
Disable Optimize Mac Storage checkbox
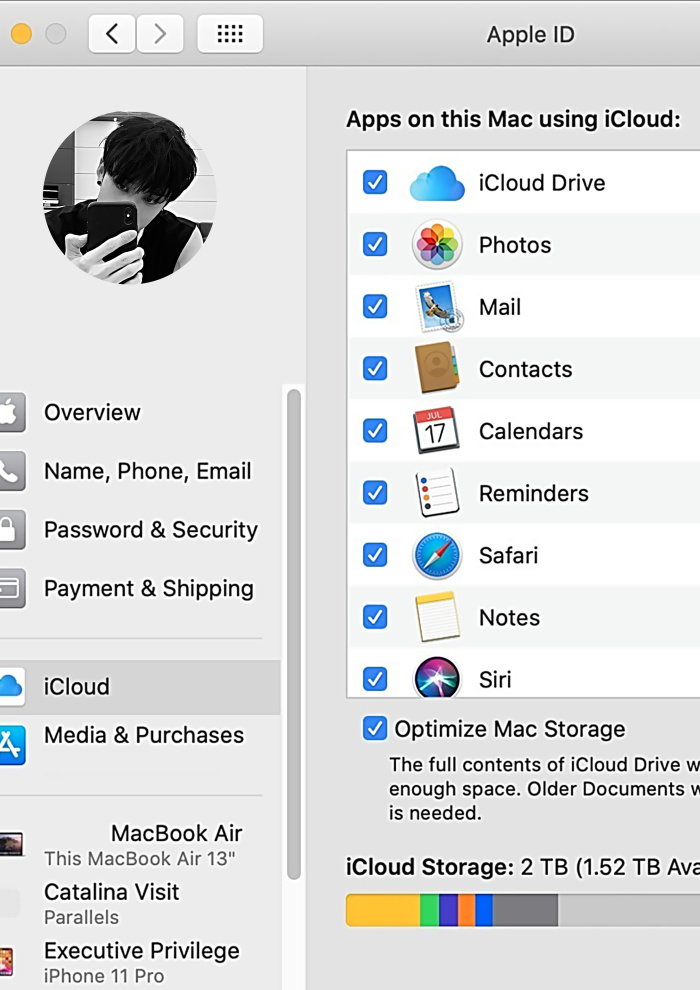[x=375, y=729]
